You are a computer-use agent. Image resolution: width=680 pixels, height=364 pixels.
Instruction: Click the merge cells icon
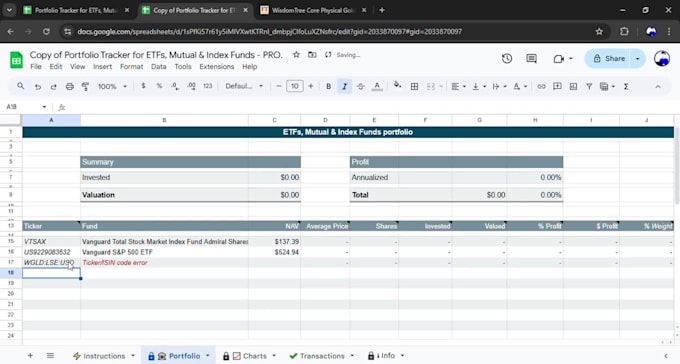pos(431,86)
